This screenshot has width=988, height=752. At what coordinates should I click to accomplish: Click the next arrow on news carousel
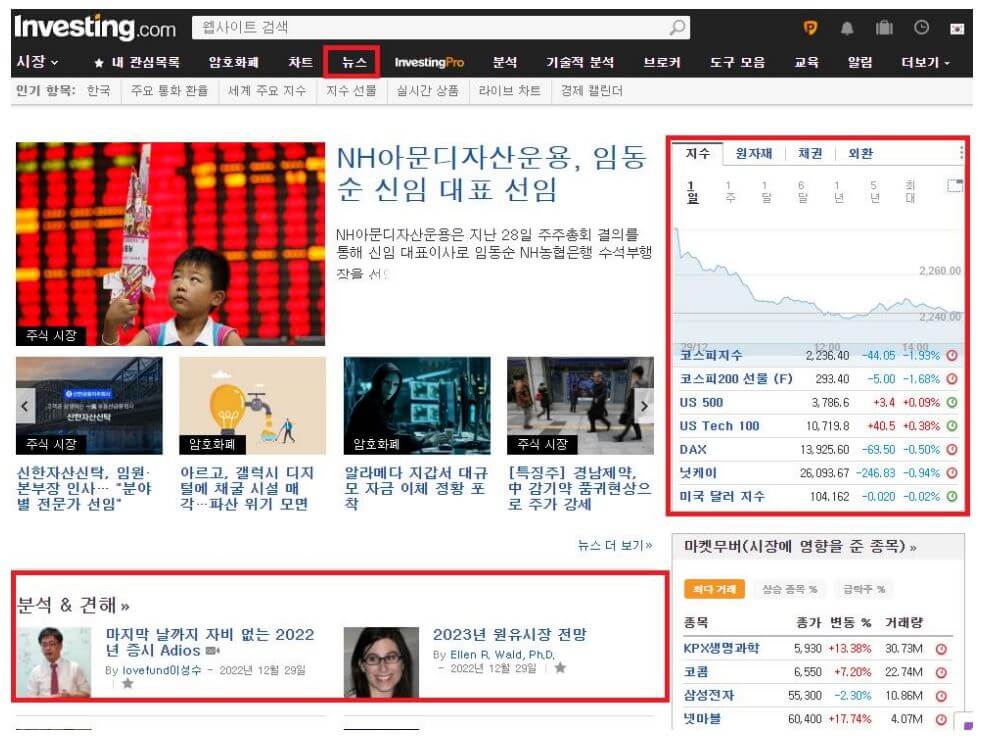(644, 406)
